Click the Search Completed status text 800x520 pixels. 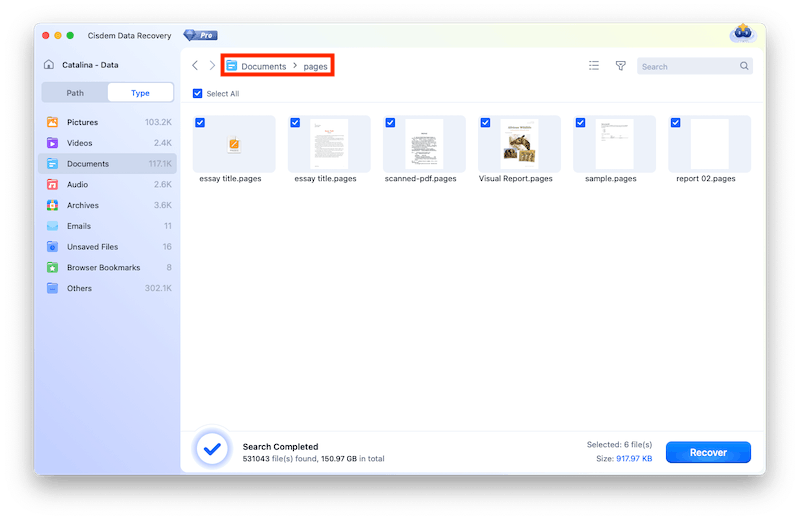(280, 447)
